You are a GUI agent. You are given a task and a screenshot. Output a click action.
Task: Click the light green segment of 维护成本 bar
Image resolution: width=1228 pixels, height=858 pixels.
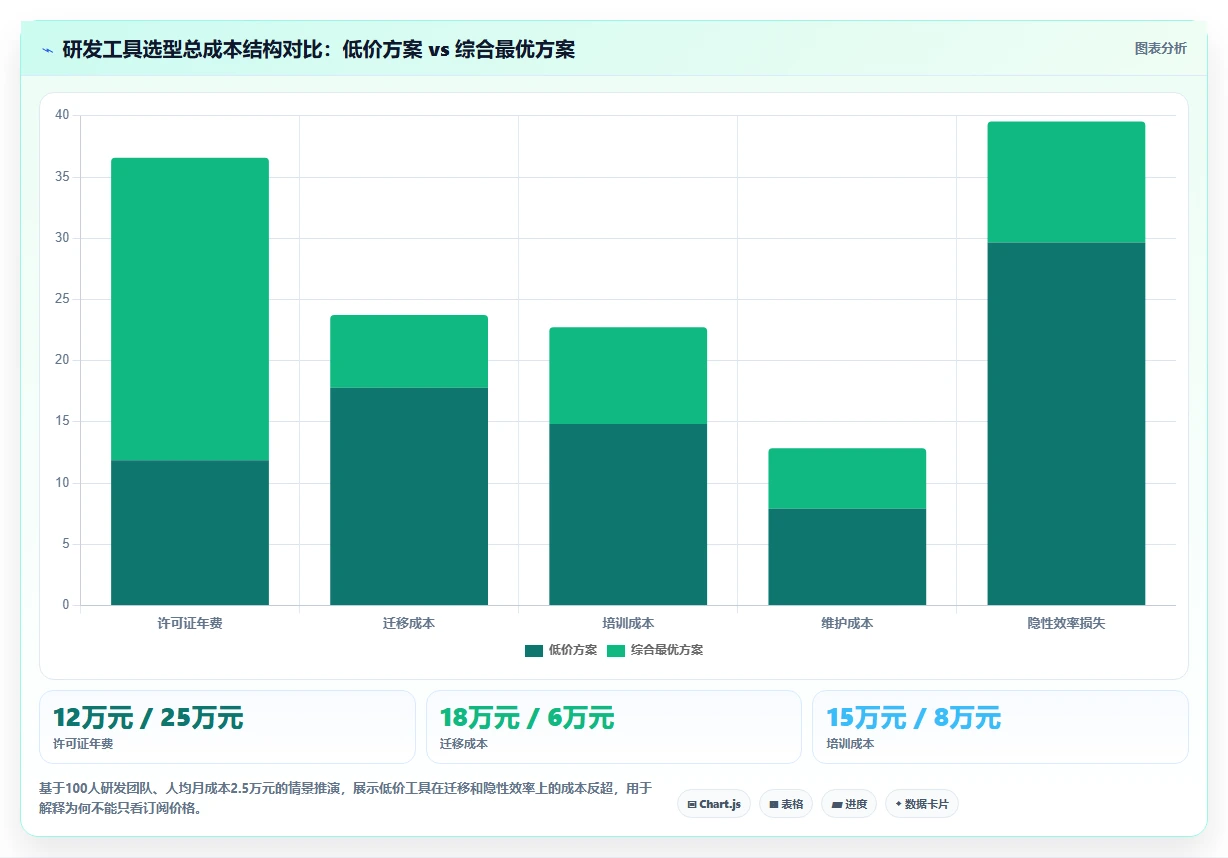(847, 478)
